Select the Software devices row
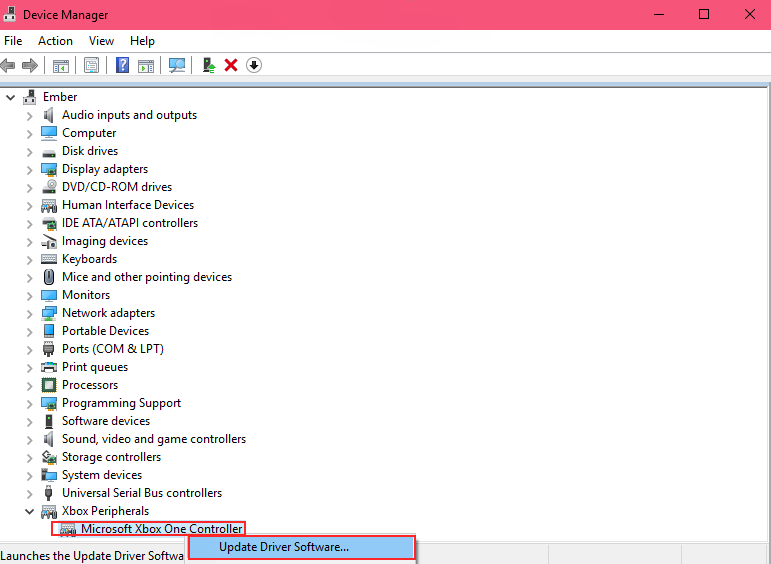Image resolution: width=771 pixels, height=564 pixels. click(106, 421)
